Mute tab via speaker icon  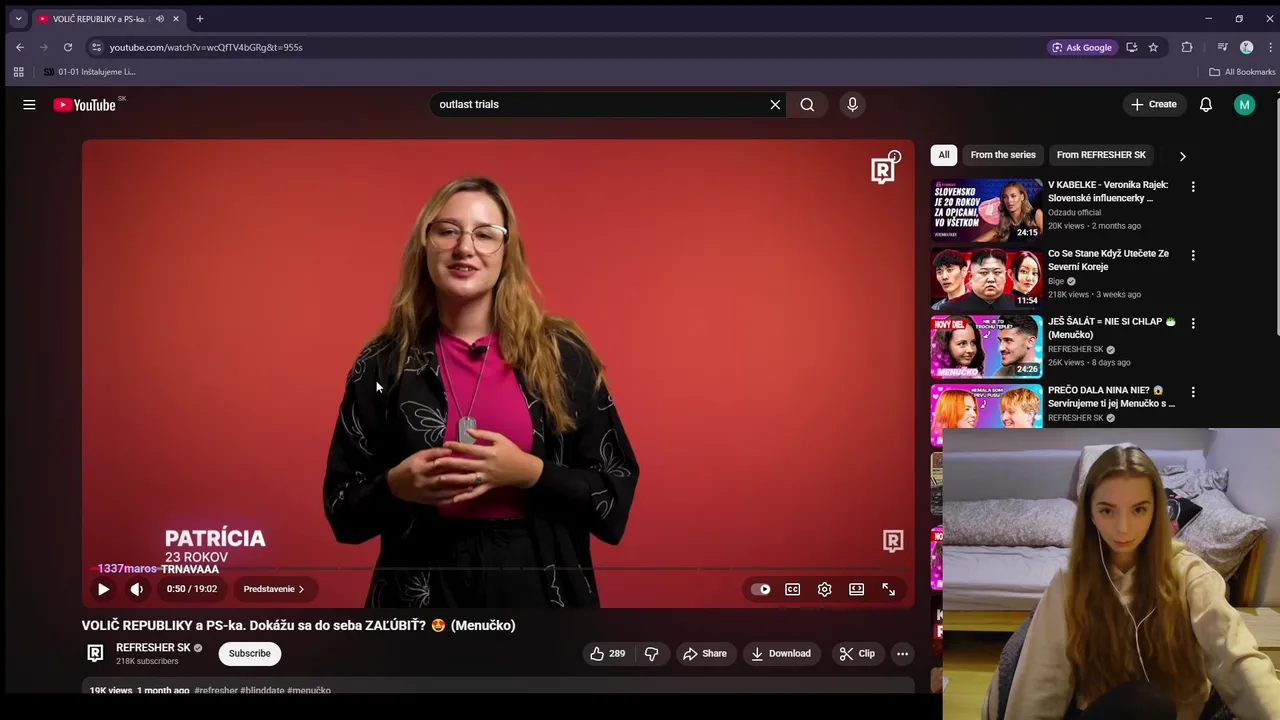tap(160, 19)
